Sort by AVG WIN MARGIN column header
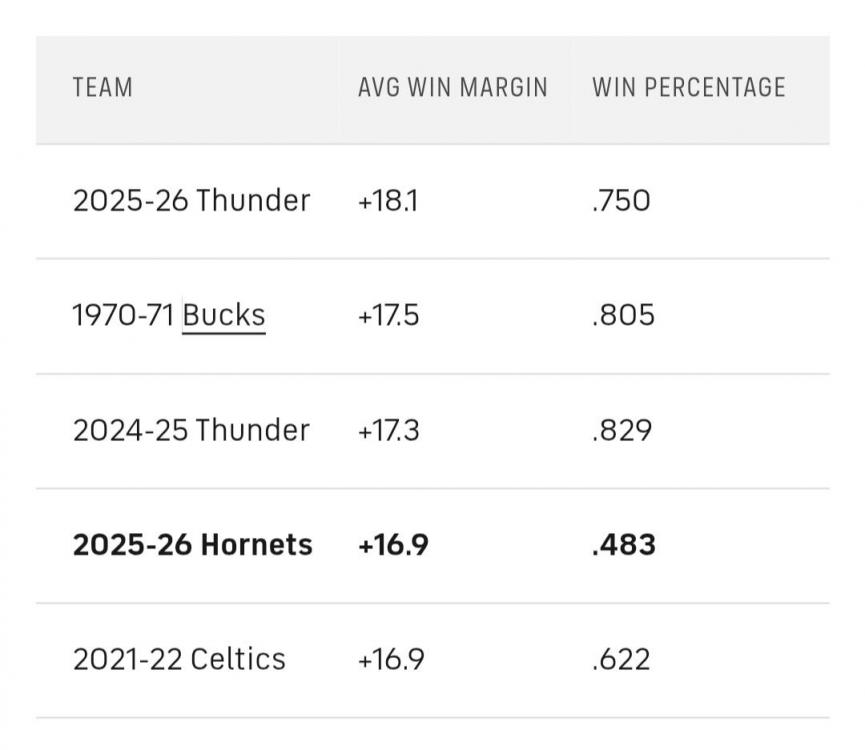Viewport: 865px width, 750px height. (452, 88)
